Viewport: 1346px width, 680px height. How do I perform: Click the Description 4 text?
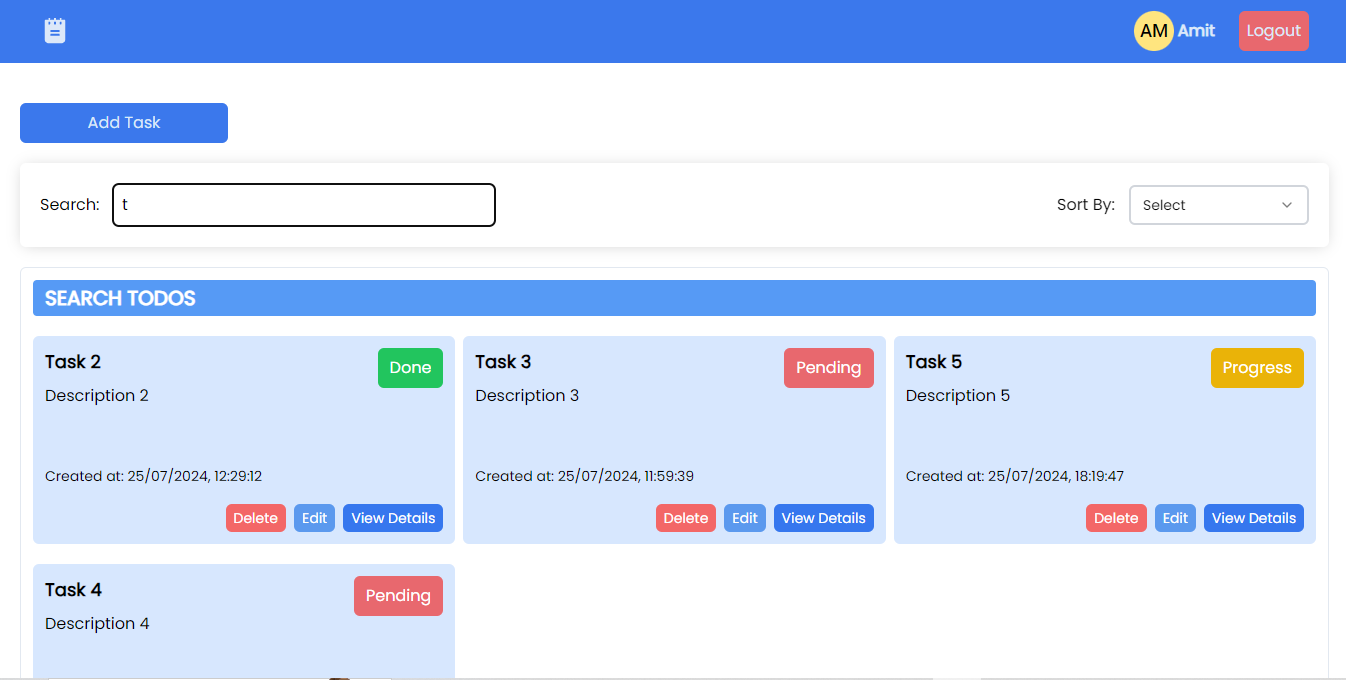(97, 624)
